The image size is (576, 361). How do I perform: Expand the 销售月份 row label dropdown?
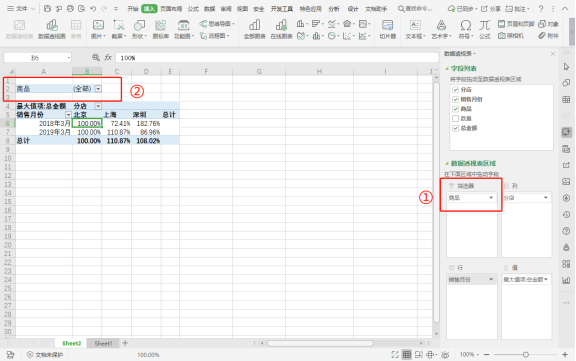tap(68, 115)
